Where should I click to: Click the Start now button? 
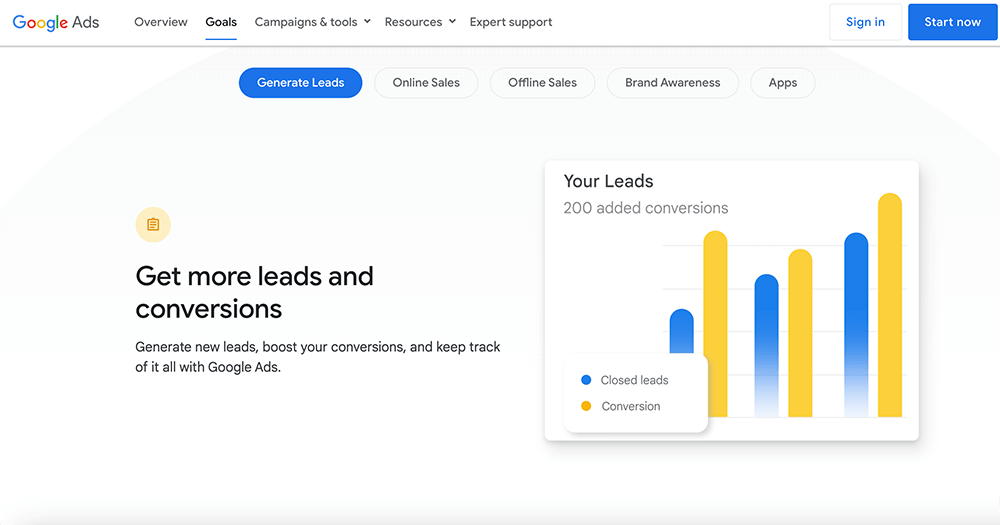[953, 22]
